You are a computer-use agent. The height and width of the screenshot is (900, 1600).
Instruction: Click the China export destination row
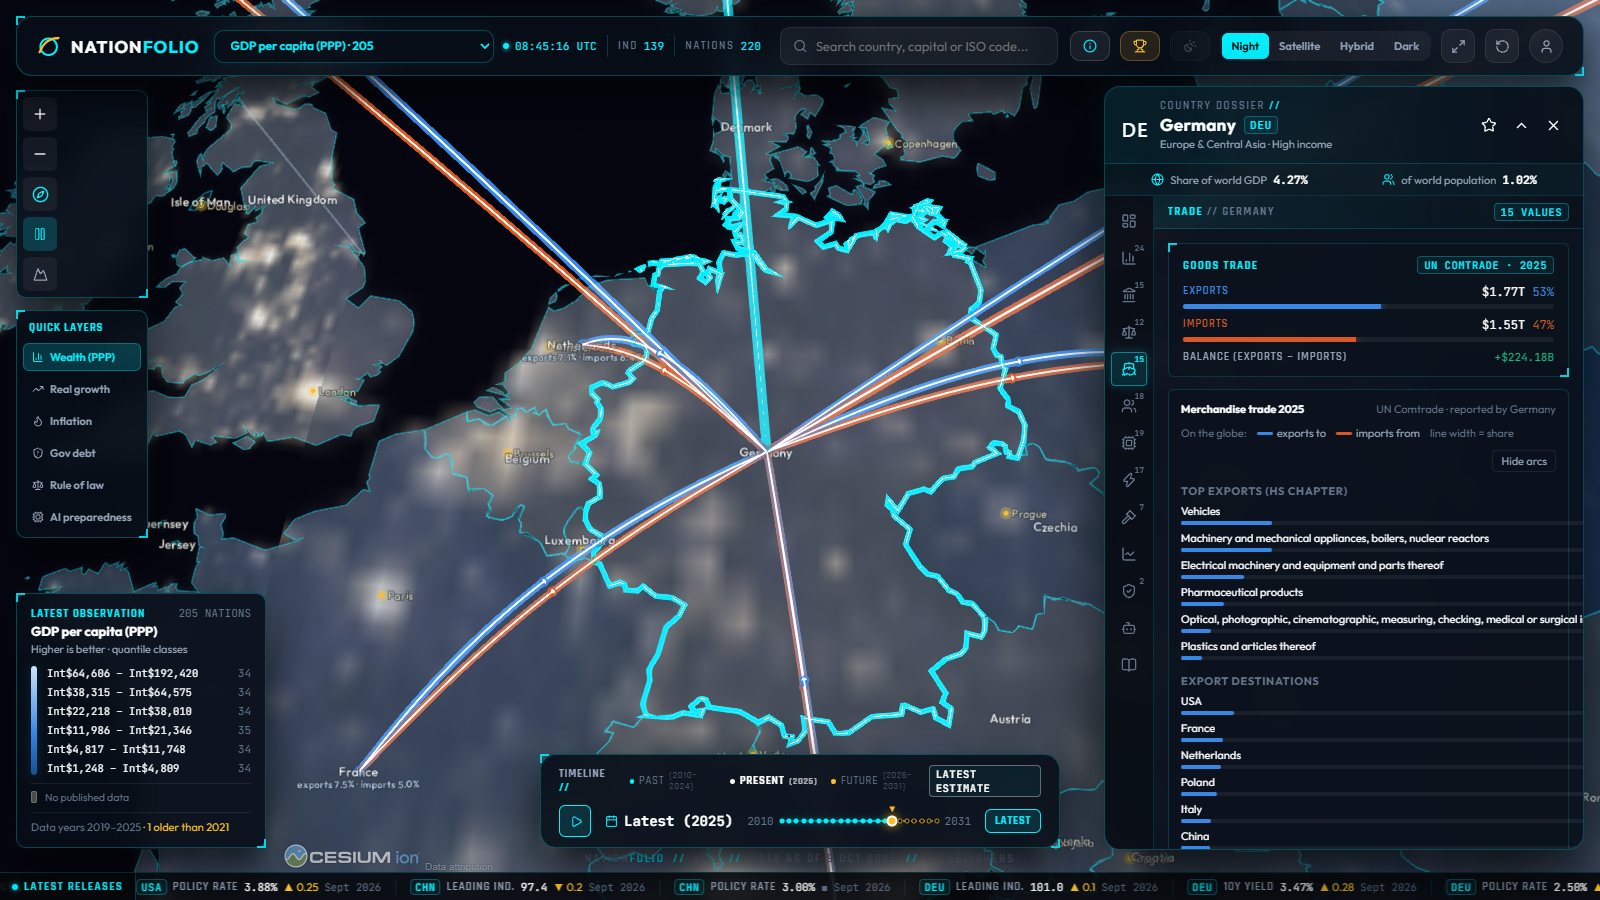[x=1380, y=841]
